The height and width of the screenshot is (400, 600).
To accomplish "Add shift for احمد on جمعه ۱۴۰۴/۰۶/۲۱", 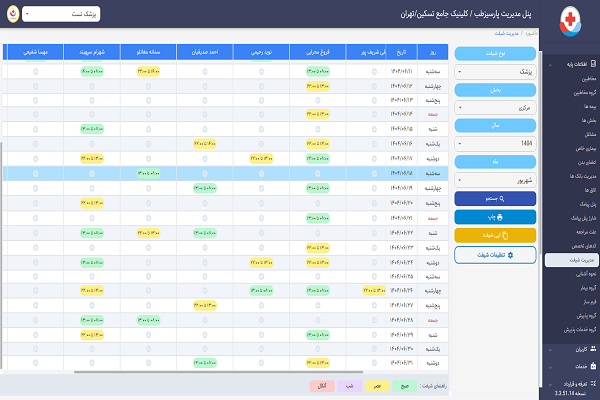I will [205, 218].
